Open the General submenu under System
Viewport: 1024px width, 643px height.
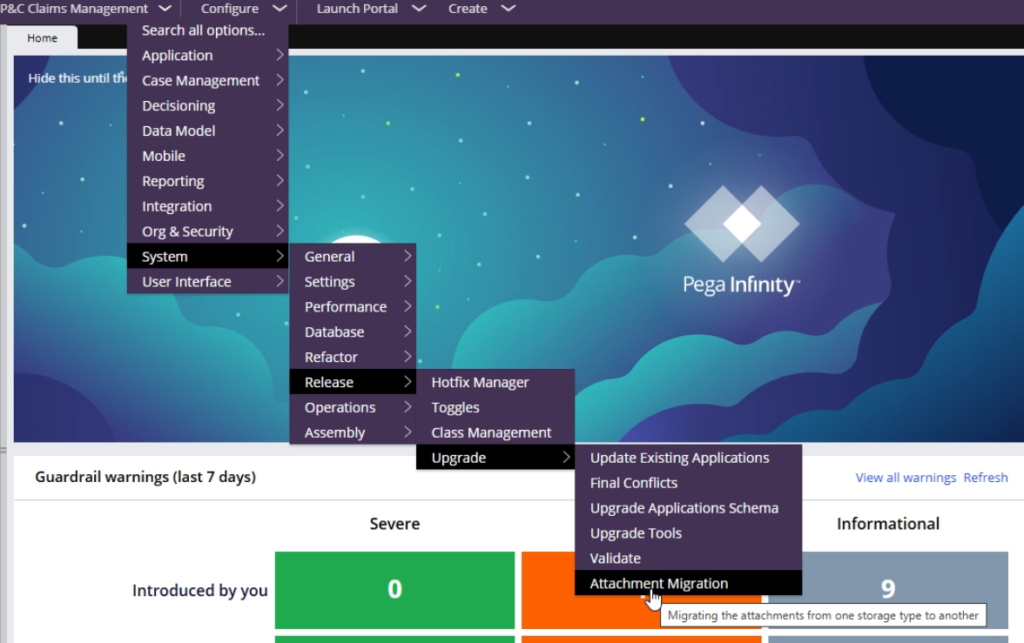(353, 257)
